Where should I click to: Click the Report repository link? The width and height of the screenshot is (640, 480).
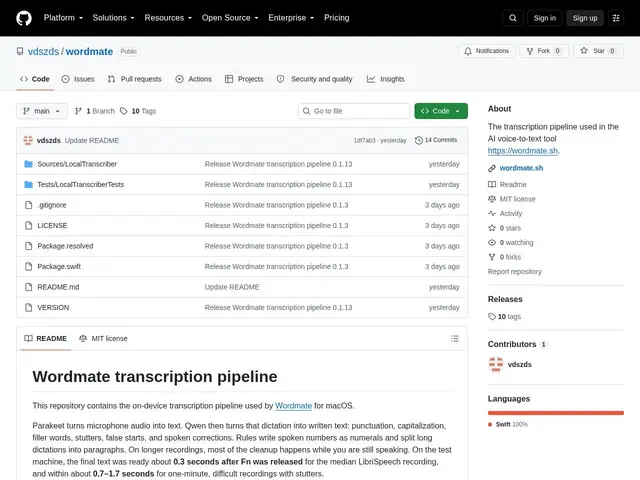point(515,271)
